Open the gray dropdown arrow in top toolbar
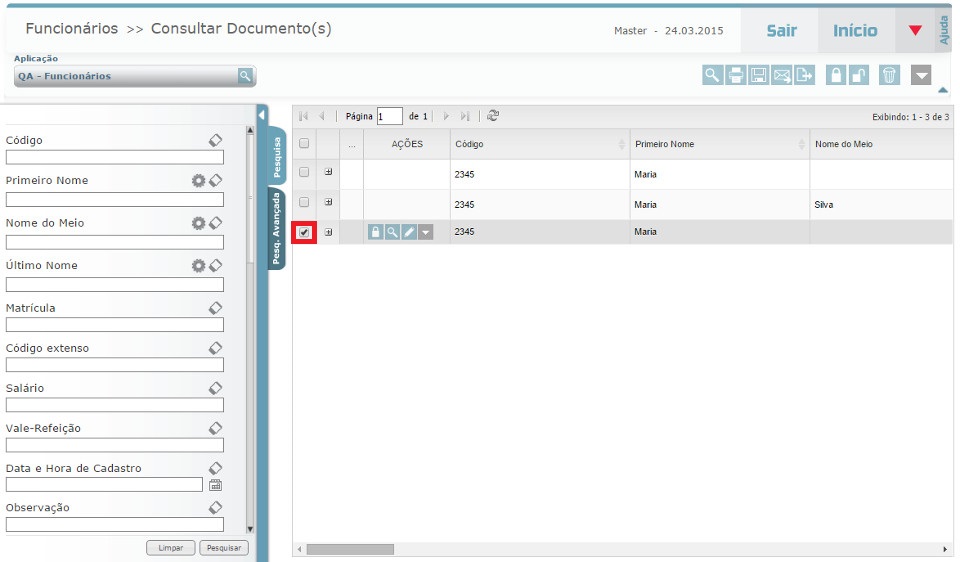 (x=921, y=75)
